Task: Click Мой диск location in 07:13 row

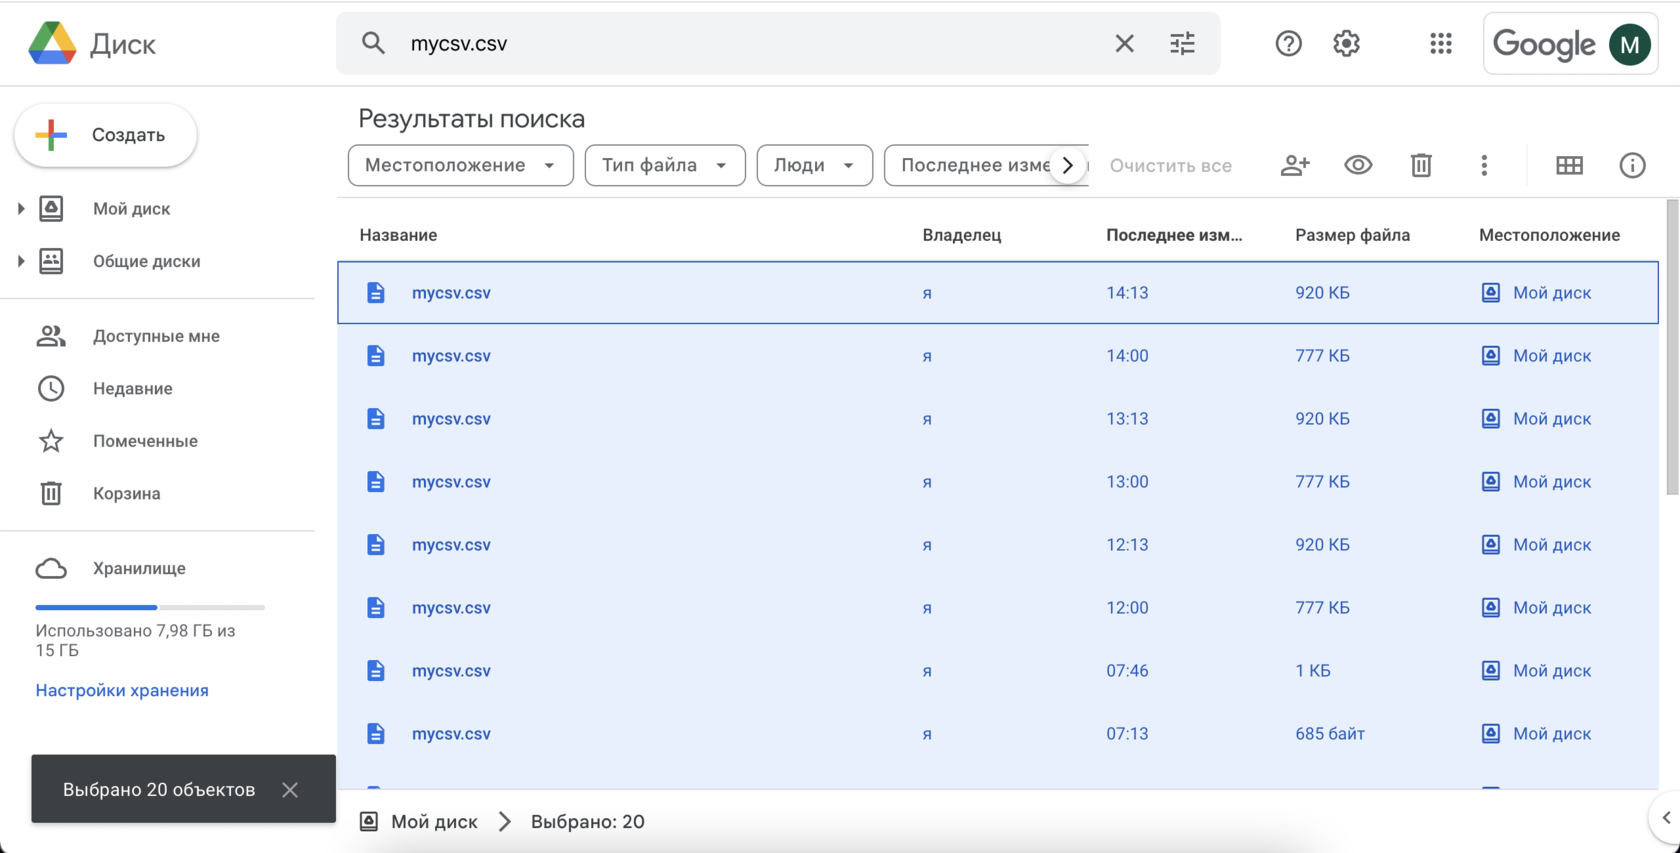Action: 1551,733
